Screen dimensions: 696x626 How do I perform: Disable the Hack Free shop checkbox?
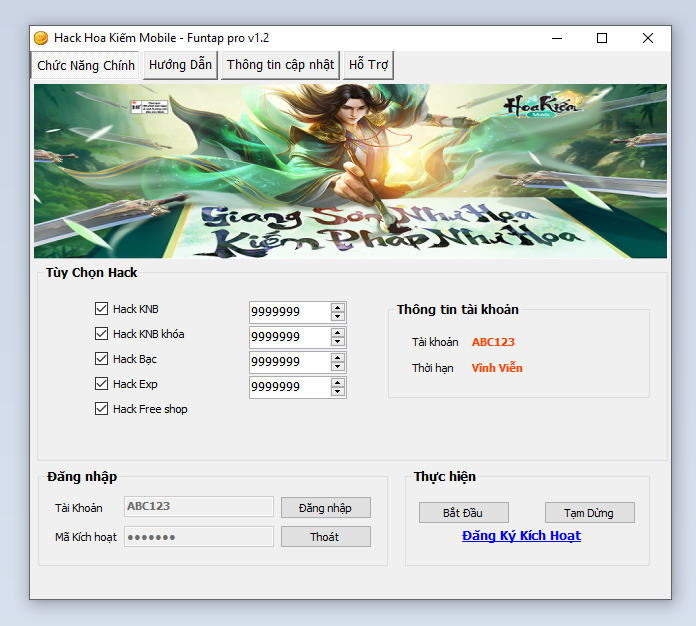click(x=101, y=409)
